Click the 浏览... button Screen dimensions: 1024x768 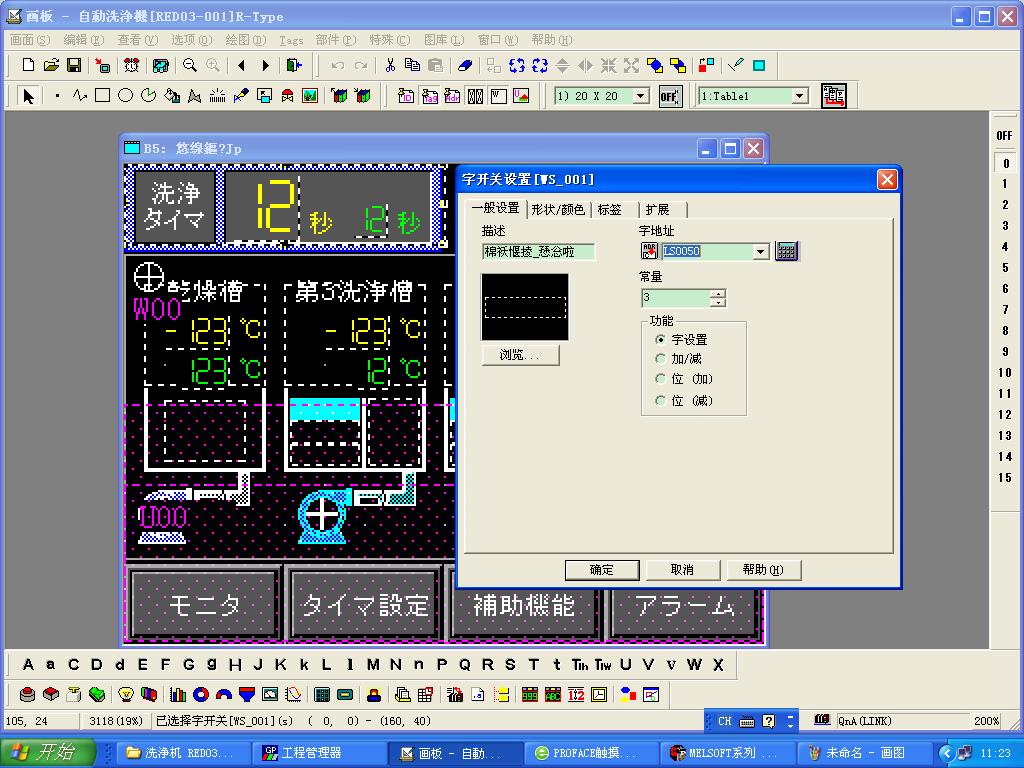pyautogui.click(x=520, y=355)
